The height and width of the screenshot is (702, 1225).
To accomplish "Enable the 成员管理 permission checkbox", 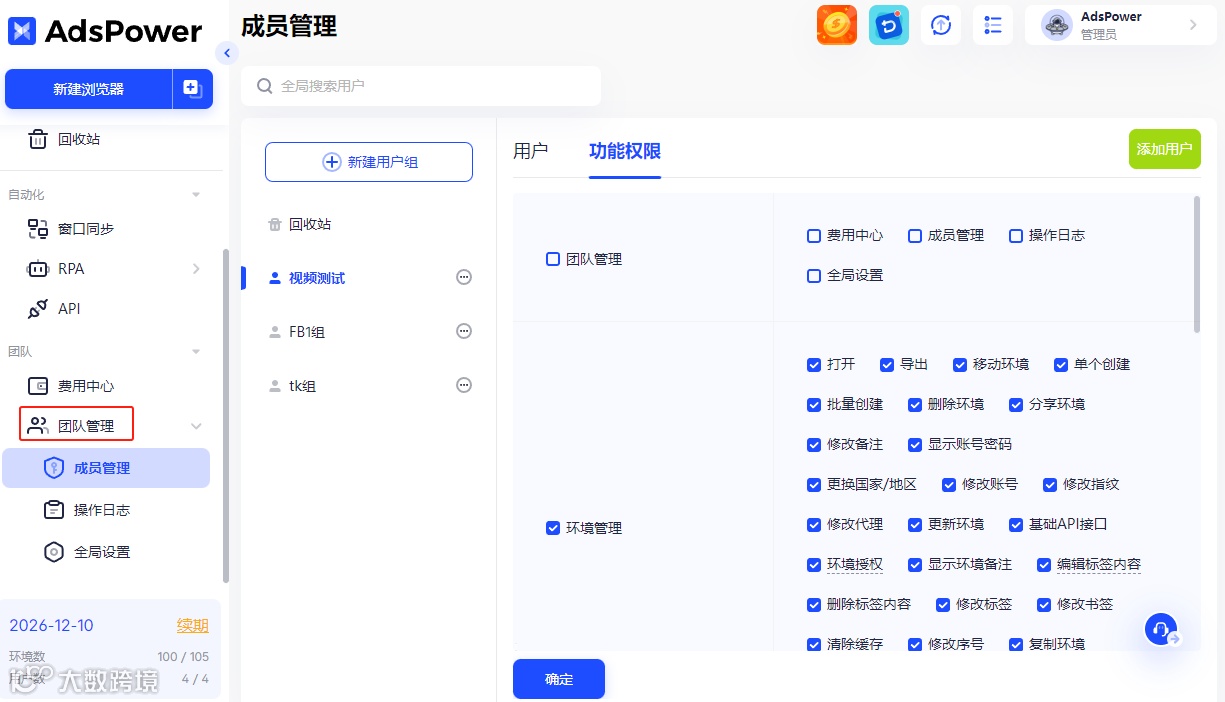I will pos(915,236).
